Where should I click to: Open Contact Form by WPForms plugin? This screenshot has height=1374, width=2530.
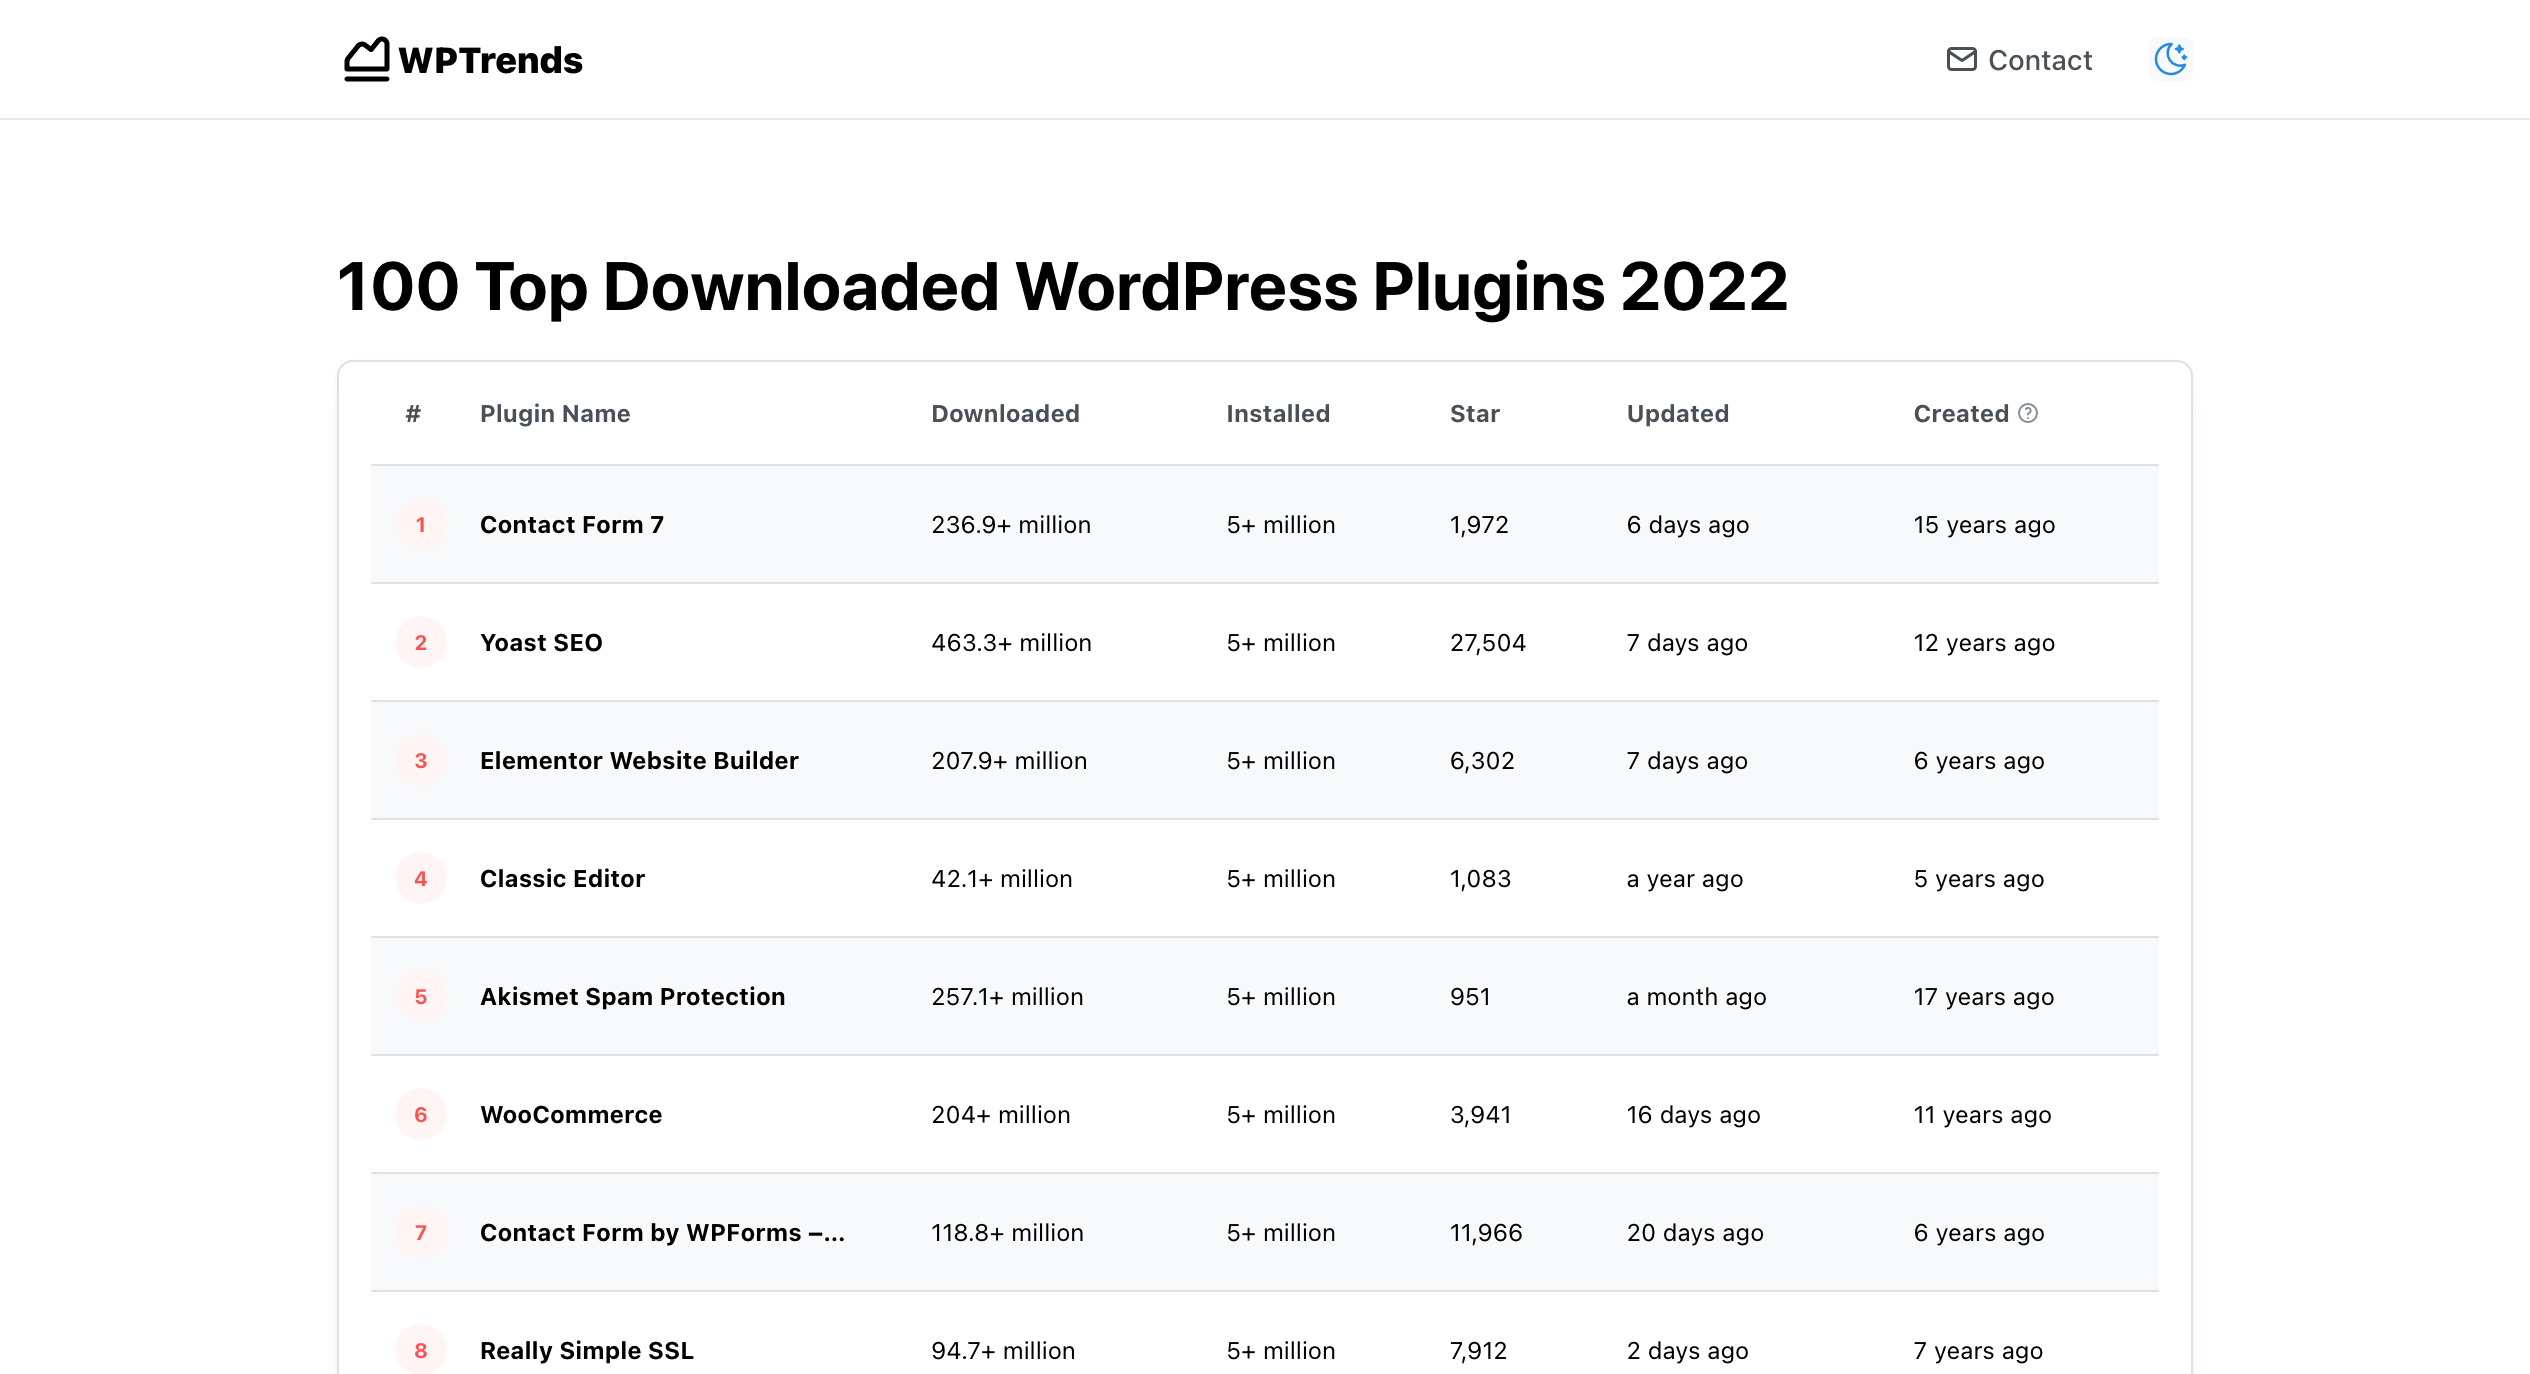click(x=662, y=1233)
